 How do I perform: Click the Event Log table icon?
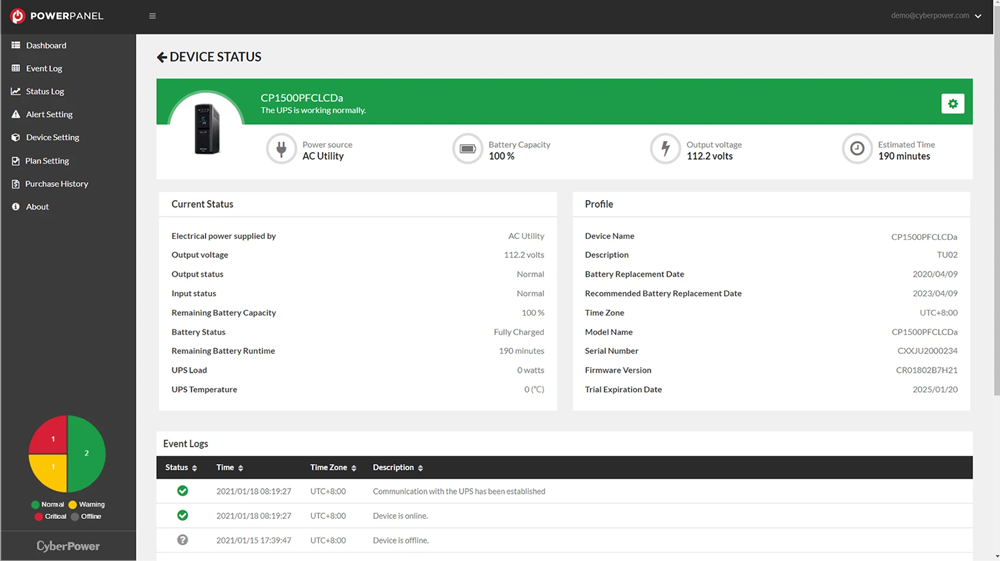pos(16,68)
